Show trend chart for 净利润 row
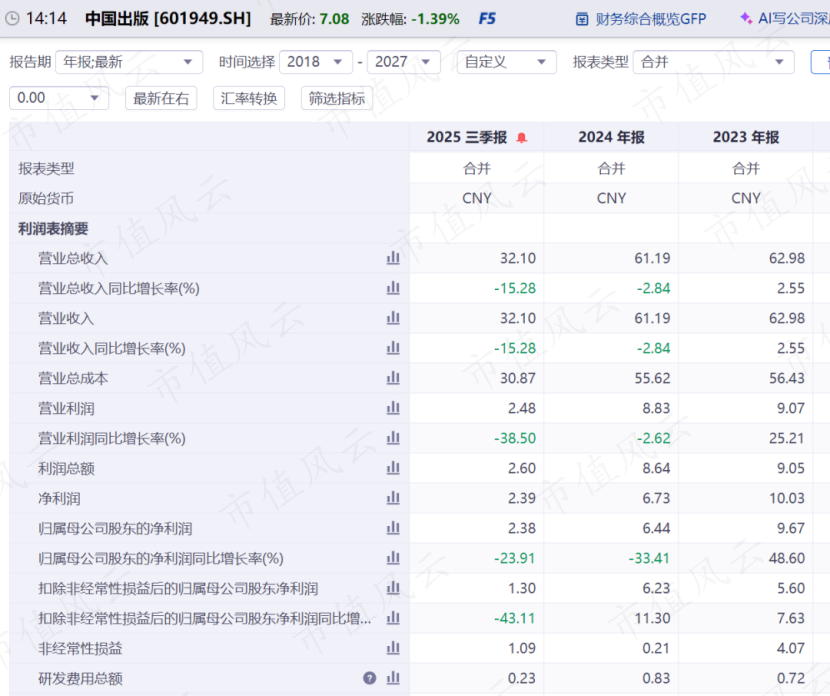The image size is (830, 696). (x=393, y=498)
